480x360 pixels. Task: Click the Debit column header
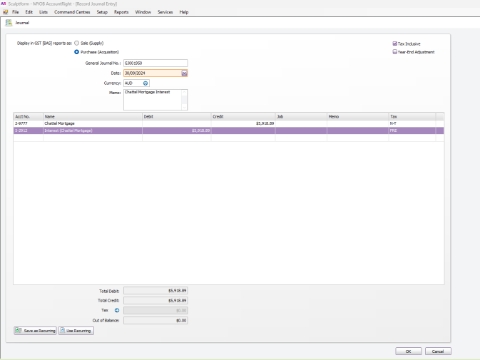(177, 116)
